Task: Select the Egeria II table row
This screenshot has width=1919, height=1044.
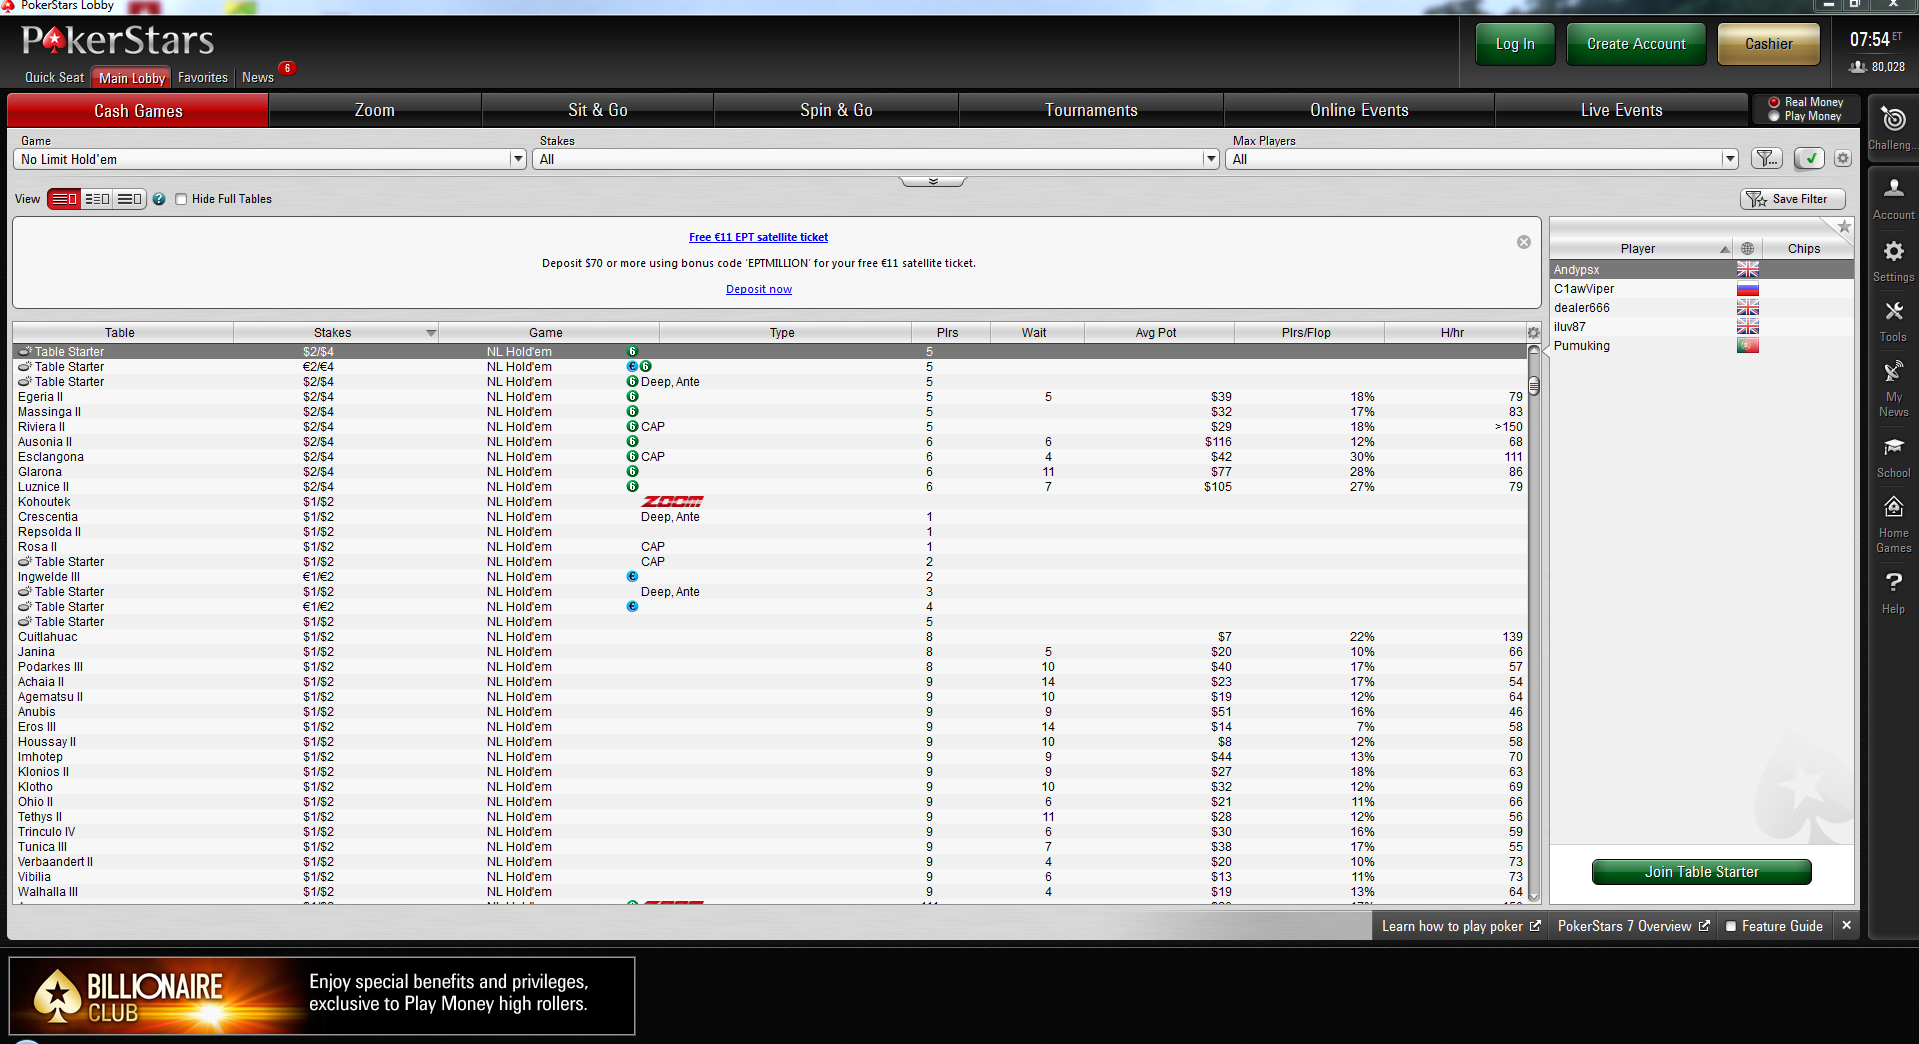Action: tap(770, 397)
